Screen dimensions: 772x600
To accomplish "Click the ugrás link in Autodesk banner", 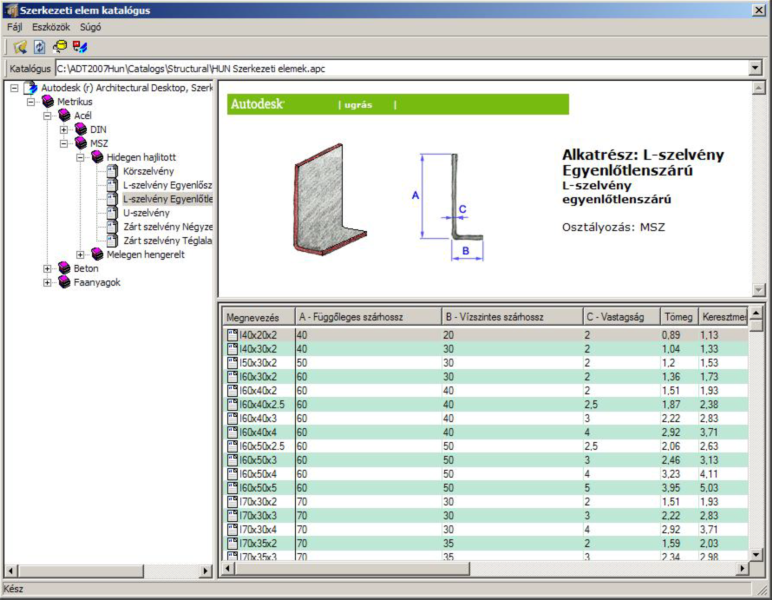I will pyautogui.click(x=358, y=105).
